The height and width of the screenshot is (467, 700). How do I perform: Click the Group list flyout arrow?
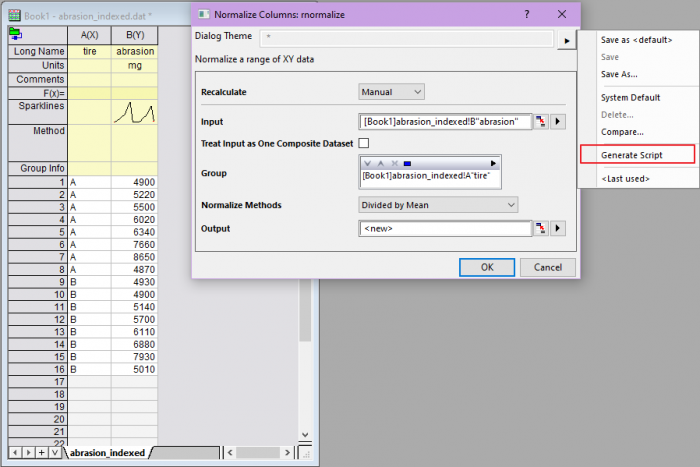pyautogui.click(x=492, y=162)
